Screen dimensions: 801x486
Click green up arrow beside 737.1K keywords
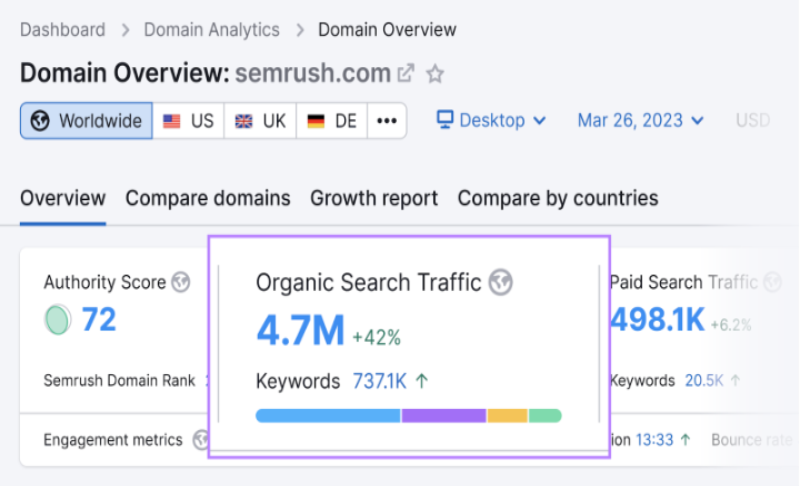(422, 380)
